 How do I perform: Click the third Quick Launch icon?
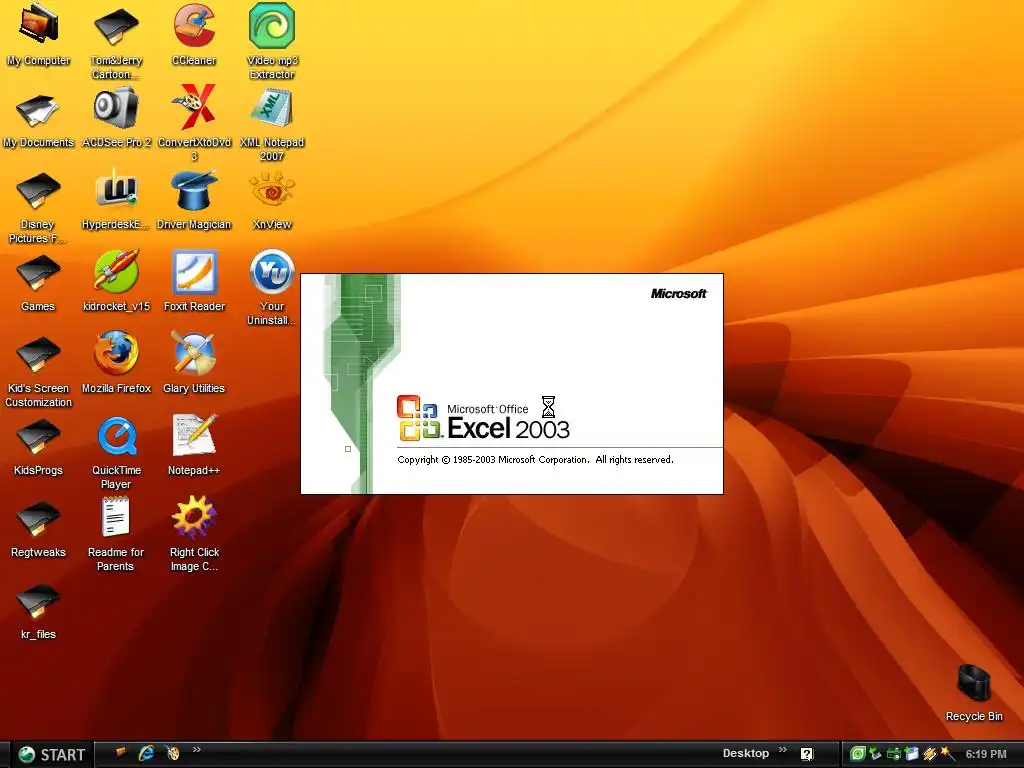[172, 753]
